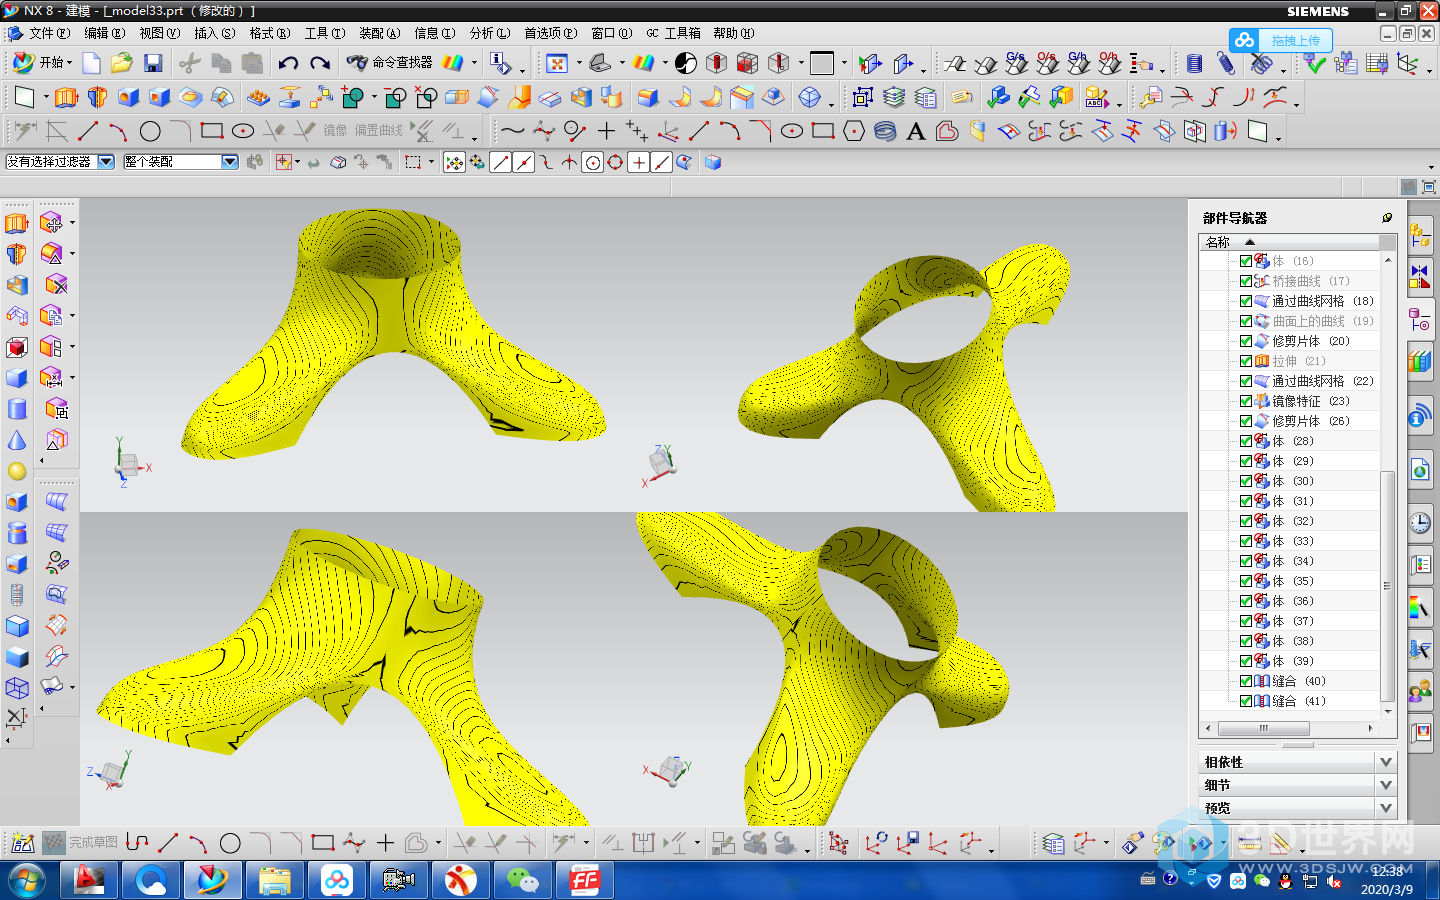
Task: Click the Cut scissors icon
Action: [189, 64]
